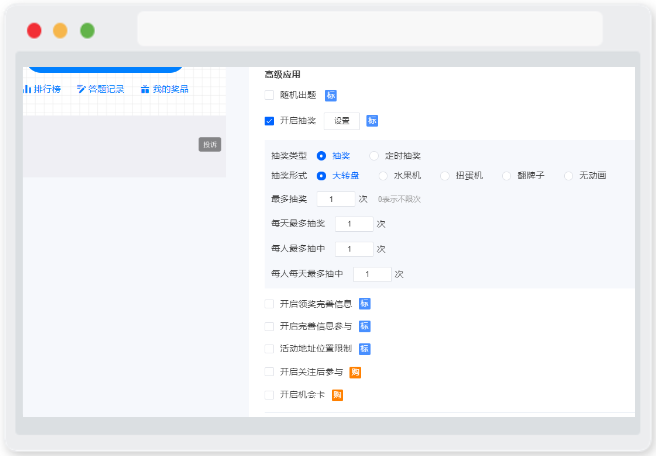Click the 最多抽奖 count input field

[x=336, y=199]
